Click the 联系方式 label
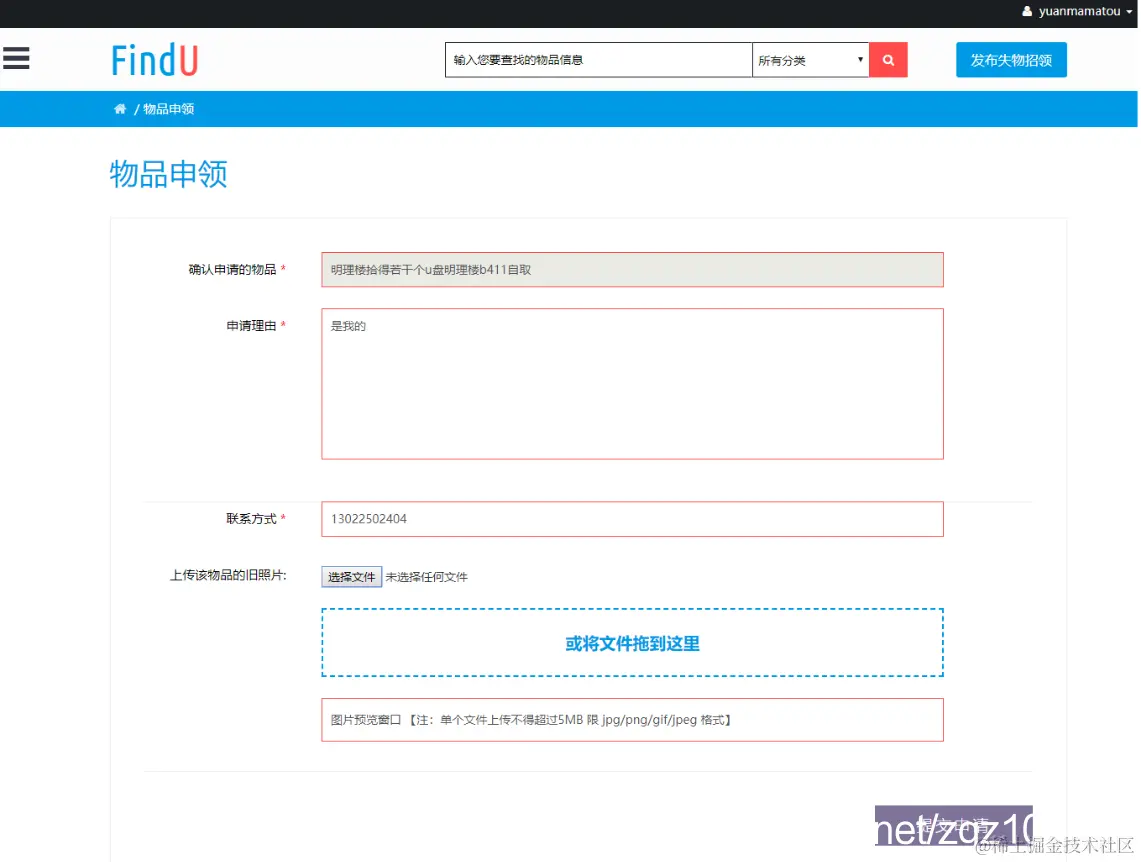 (x=251, y=519)
